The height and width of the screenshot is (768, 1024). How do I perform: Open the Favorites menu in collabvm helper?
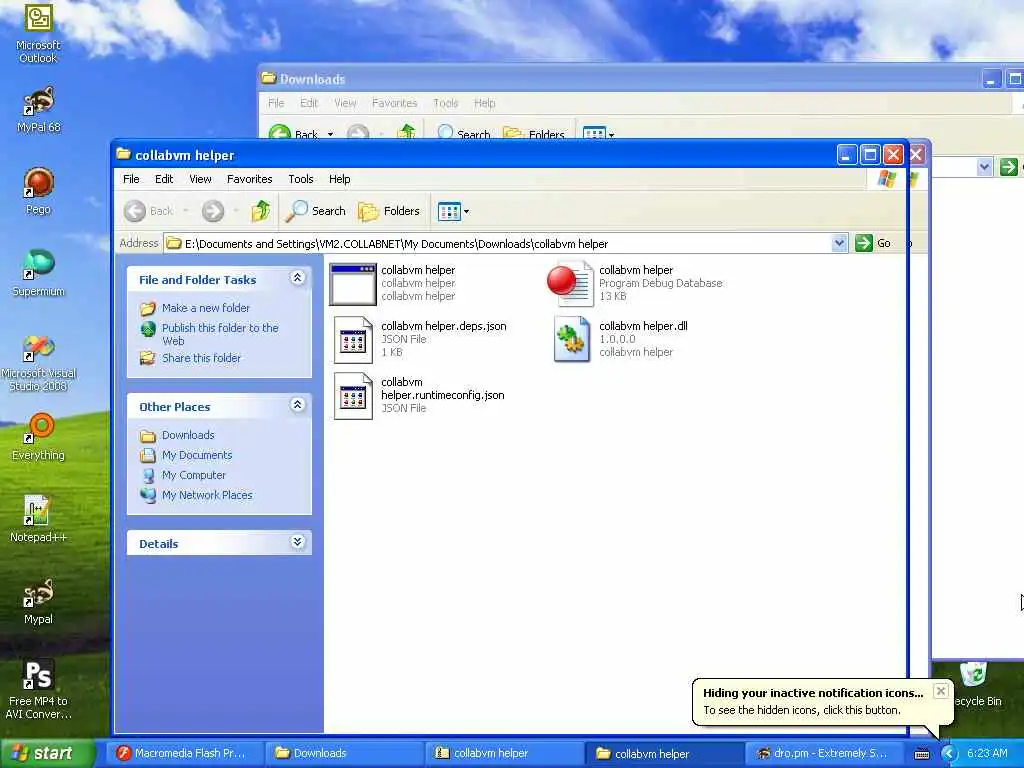(x=249, y=179)
